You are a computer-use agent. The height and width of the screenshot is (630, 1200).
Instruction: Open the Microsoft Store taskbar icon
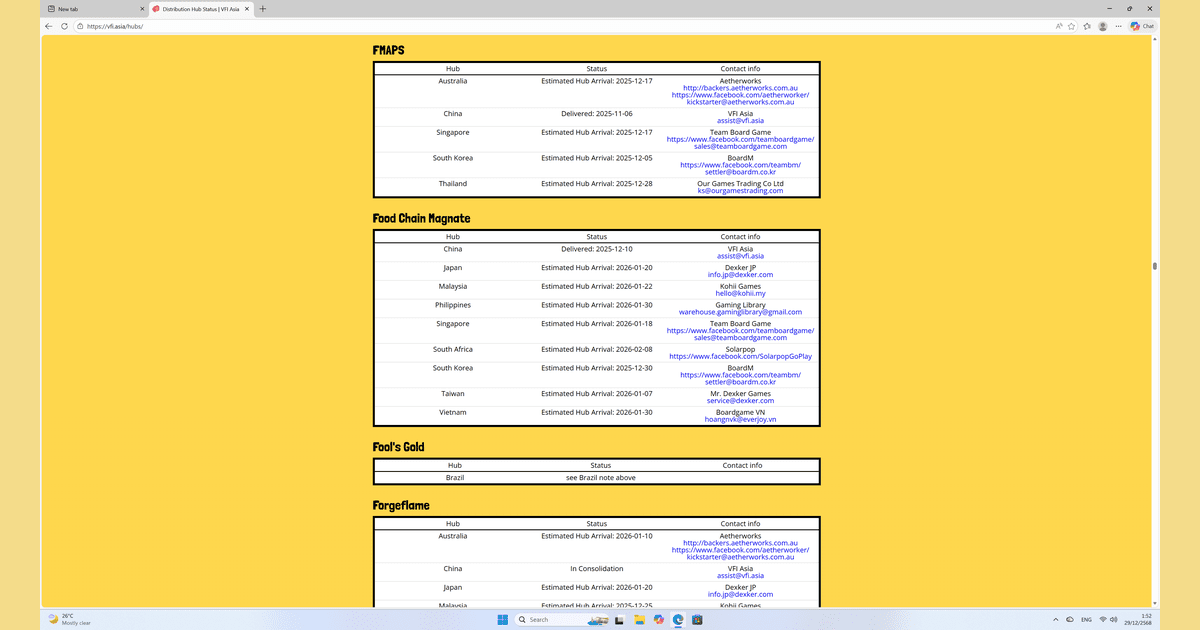tap(697, 620)
